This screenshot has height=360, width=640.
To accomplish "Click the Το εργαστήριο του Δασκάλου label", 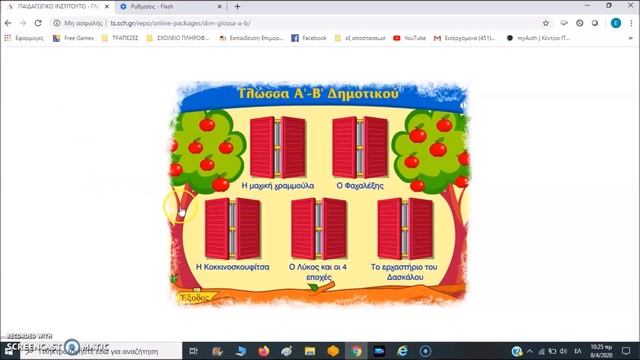I will (404, 272).
